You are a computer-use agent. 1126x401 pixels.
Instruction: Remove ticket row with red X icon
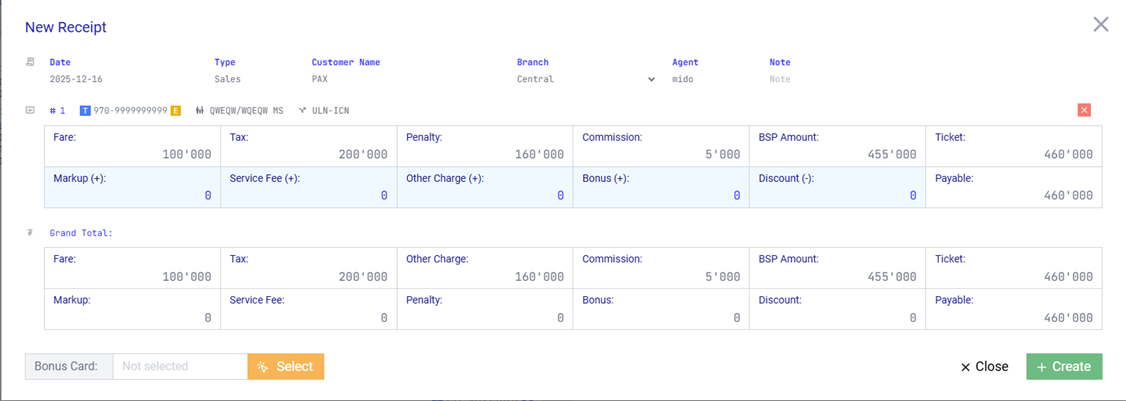click(x=1084, y=110)
